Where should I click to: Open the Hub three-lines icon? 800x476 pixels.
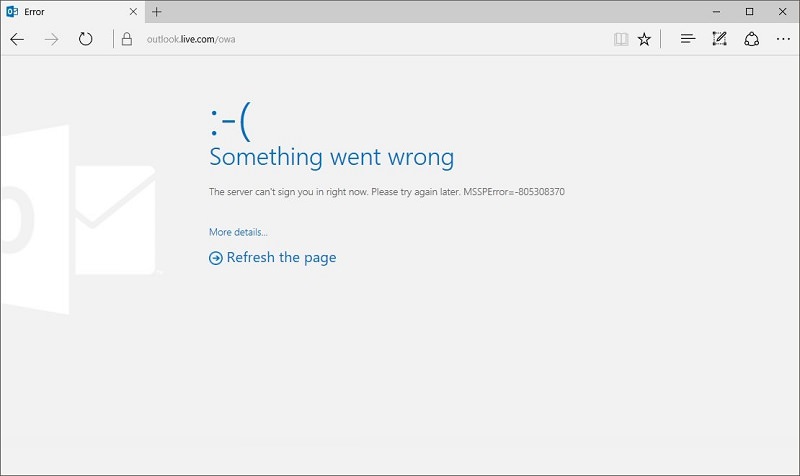(687, 39)
